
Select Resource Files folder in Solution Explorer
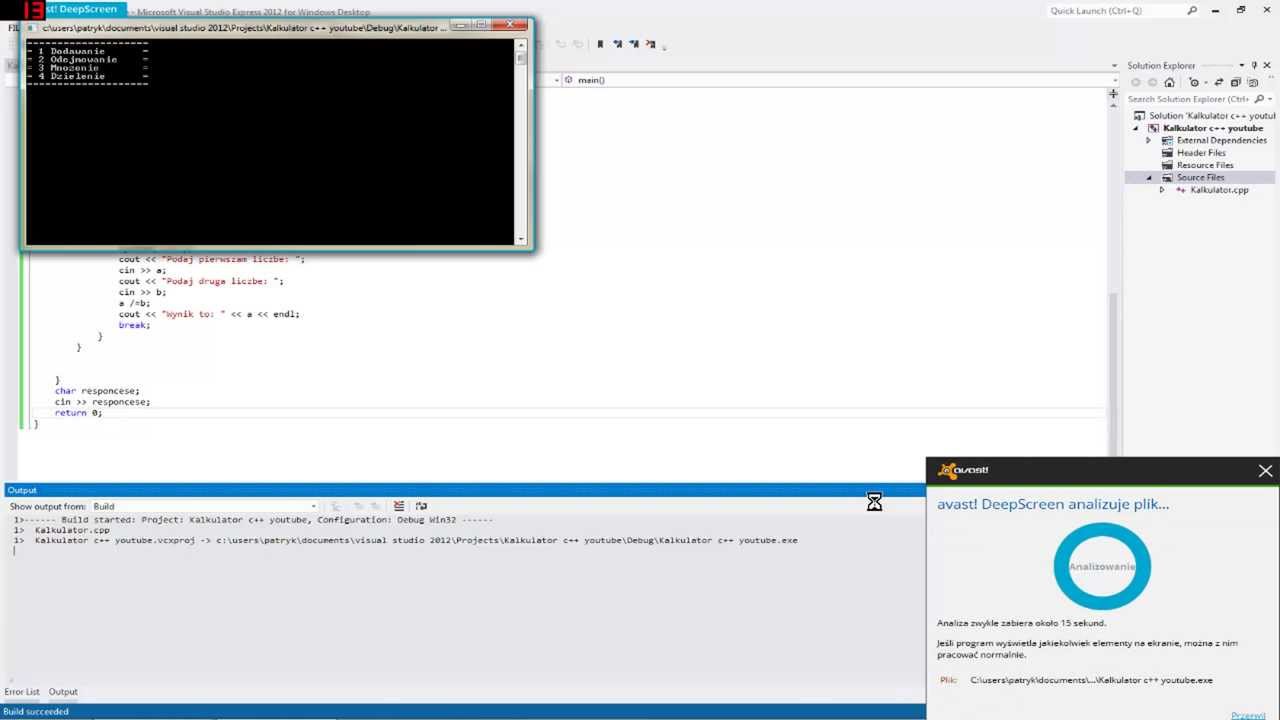[1205, 165]
